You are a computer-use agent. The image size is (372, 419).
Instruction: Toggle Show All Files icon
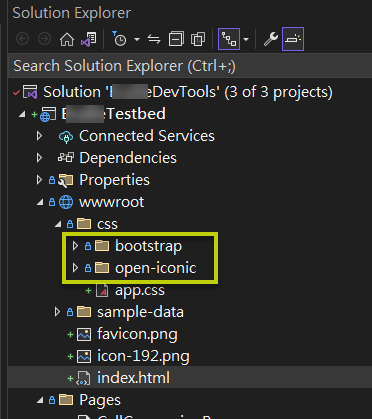(198, 39)
